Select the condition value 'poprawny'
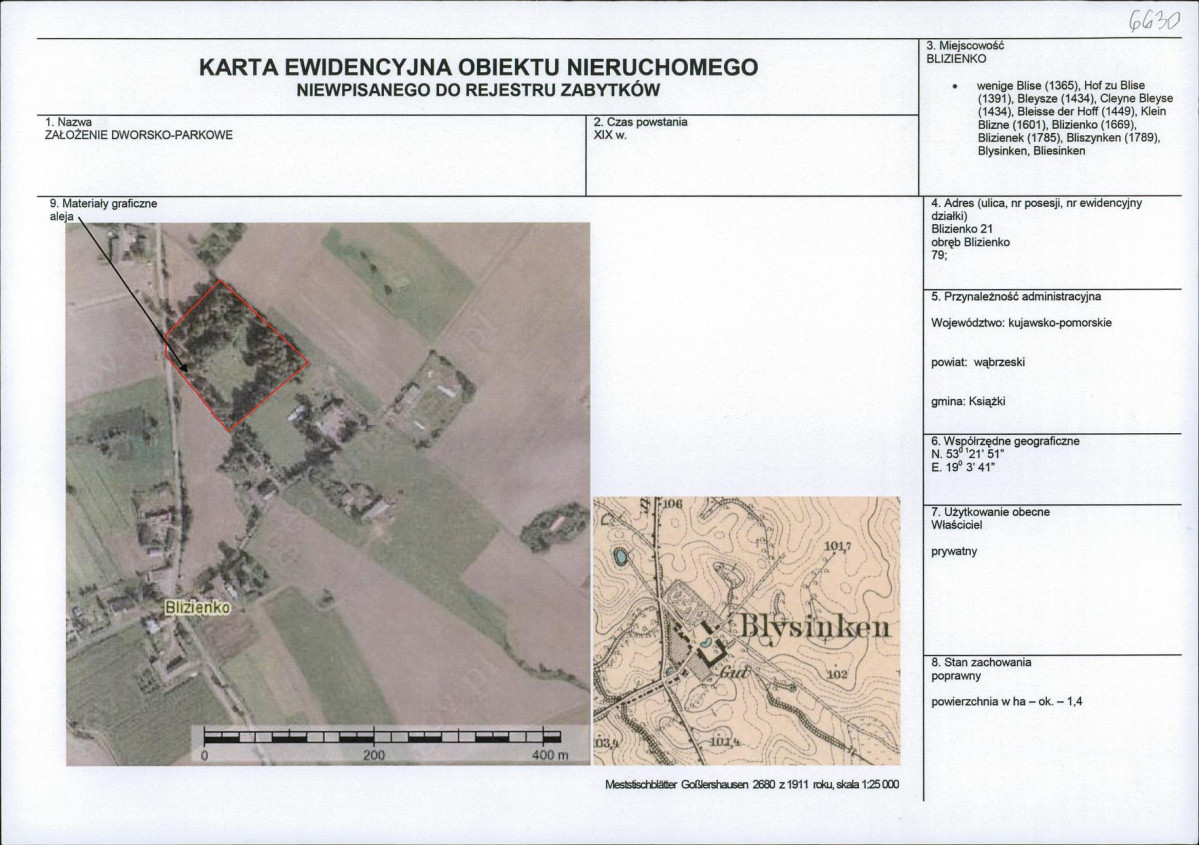The width and height of the screenshot is (1199, 845). [956, 676]
